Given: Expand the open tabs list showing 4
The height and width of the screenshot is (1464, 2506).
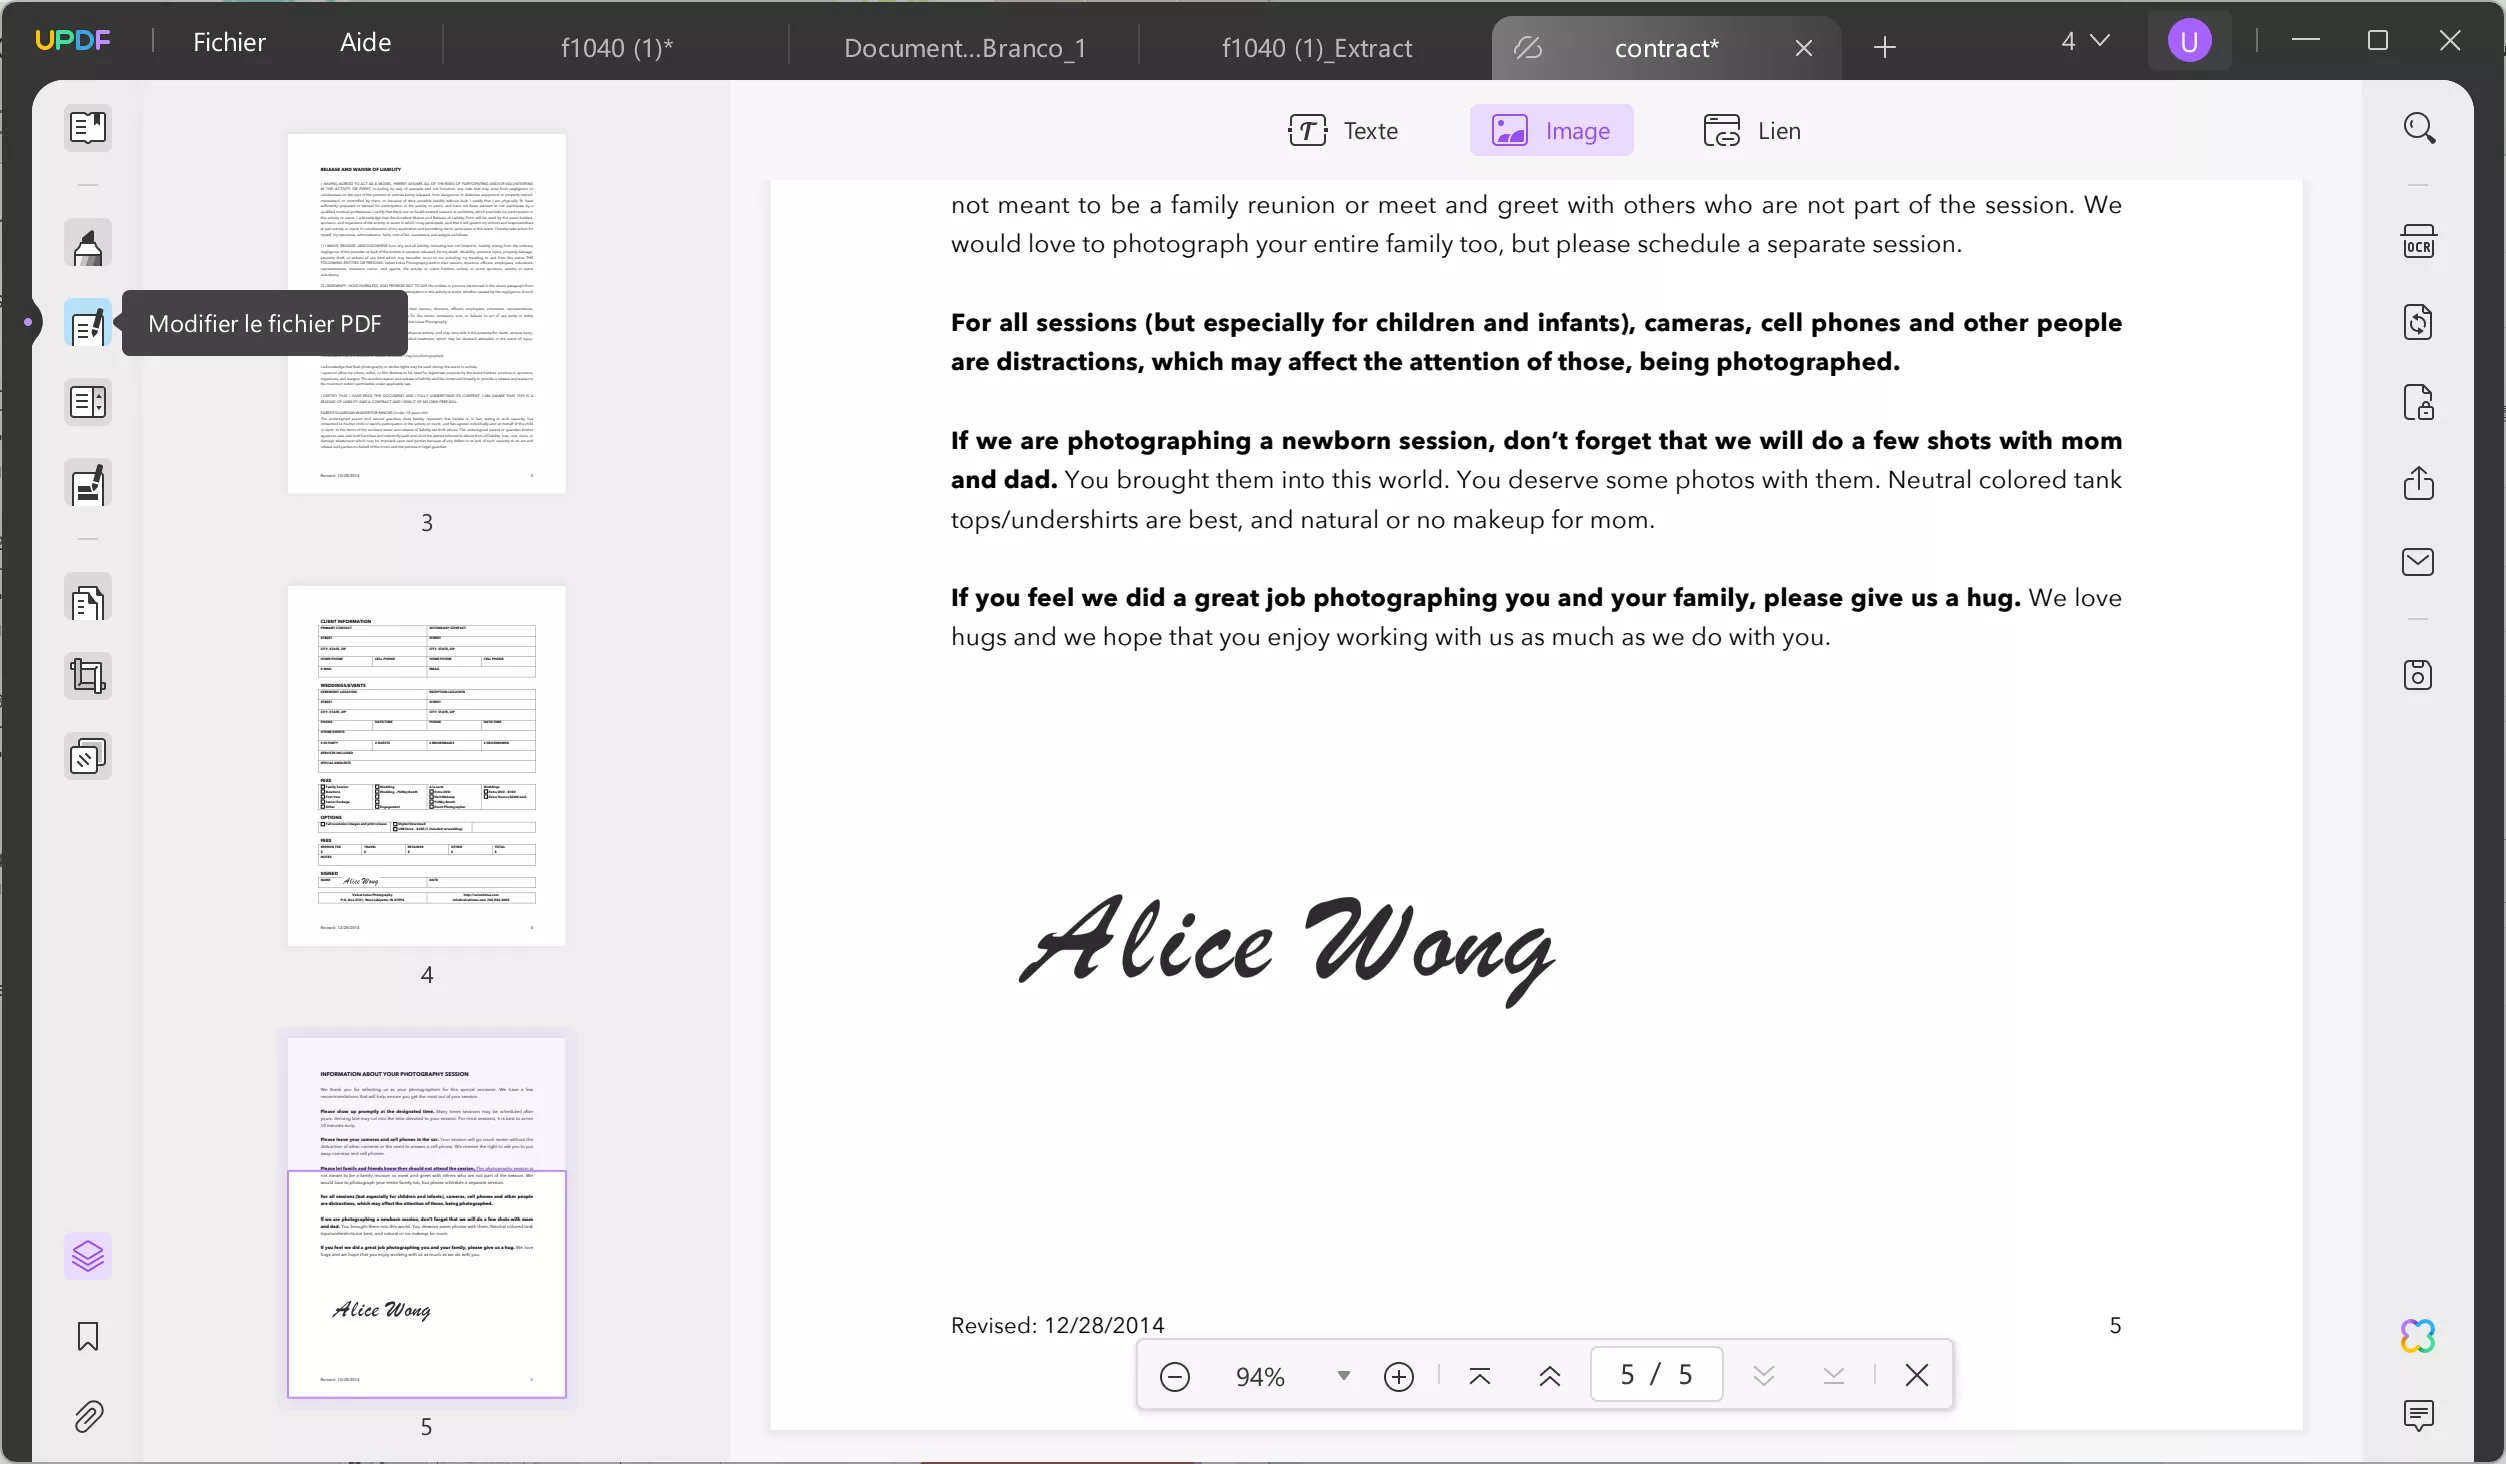Looking at the screenshot, I should [2084, 41].
